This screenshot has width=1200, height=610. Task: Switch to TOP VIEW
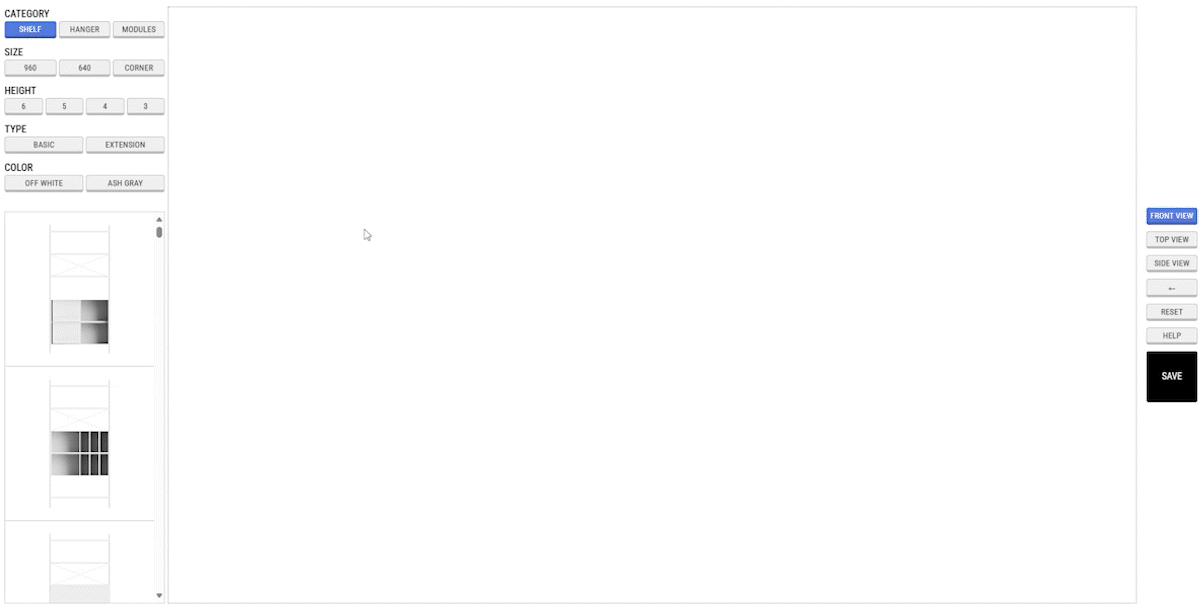pos(1172,240)
